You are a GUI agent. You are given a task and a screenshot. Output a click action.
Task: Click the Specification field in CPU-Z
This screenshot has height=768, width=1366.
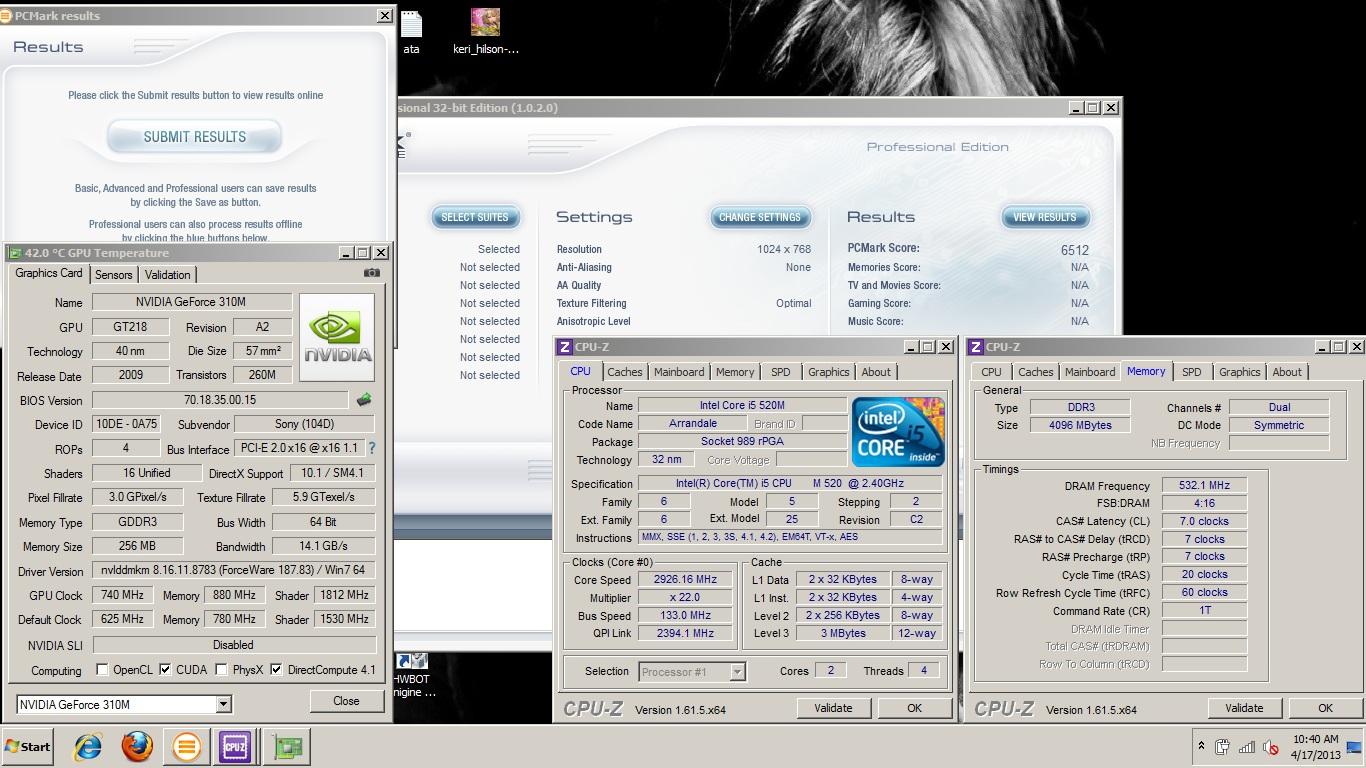[790, 483]
